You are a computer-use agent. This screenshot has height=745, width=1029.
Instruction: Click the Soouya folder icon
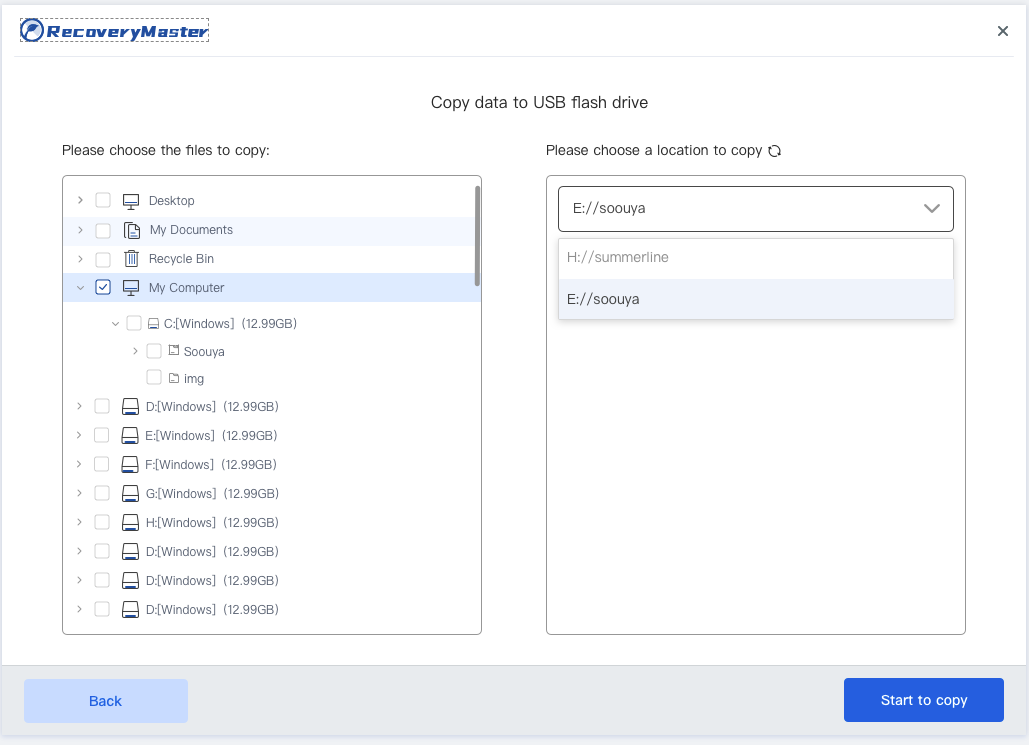click(x=173, y=351)
